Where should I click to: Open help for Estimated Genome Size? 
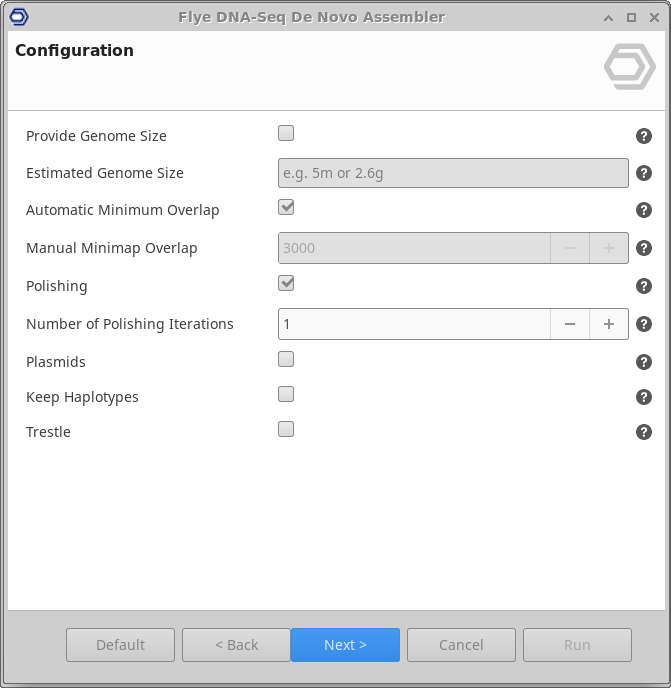[644, 173]
